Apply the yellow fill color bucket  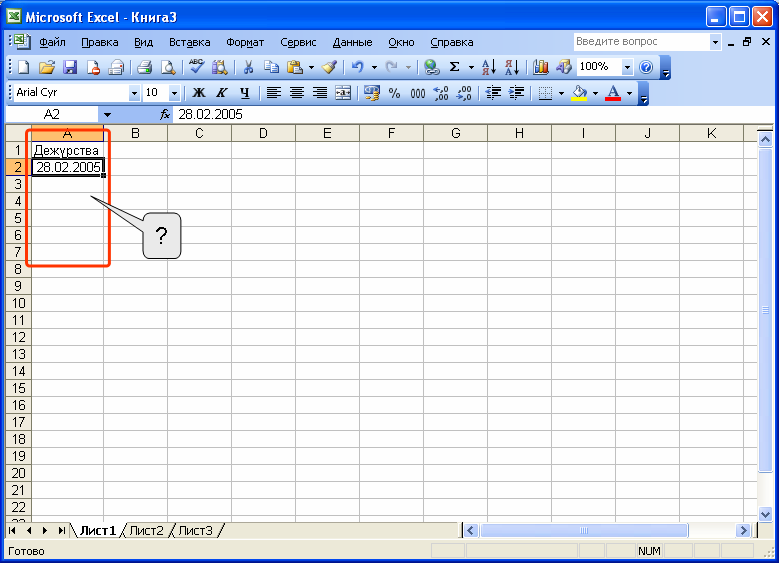click(578, 93)
